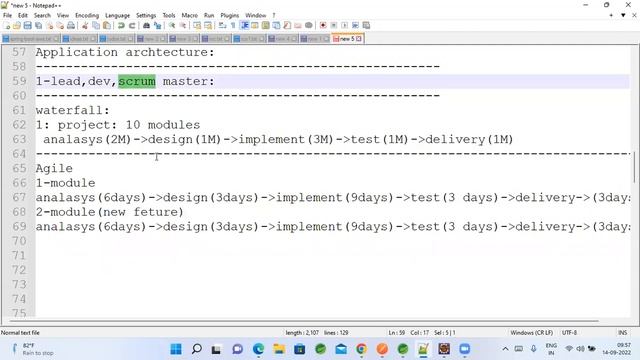Open Zoom from the taskbar

click(464, 349)
